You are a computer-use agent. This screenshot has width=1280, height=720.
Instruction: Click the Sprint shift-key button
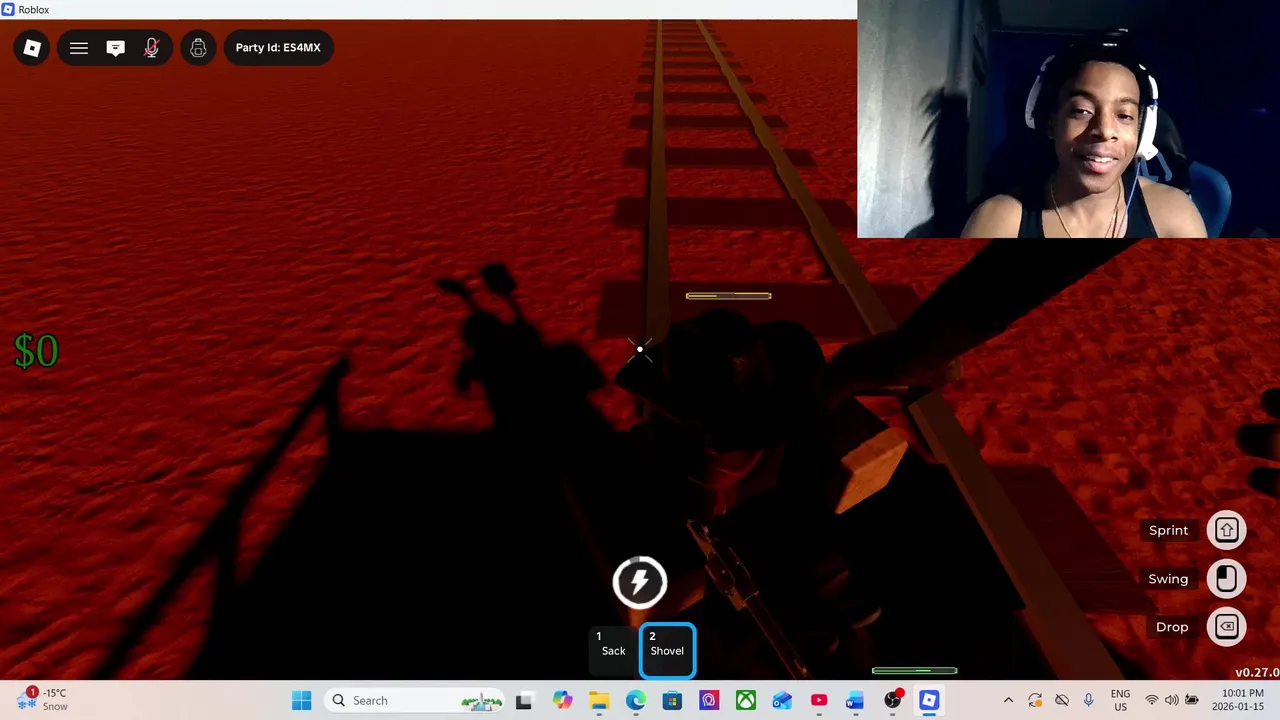click(x=1227, y=530)
